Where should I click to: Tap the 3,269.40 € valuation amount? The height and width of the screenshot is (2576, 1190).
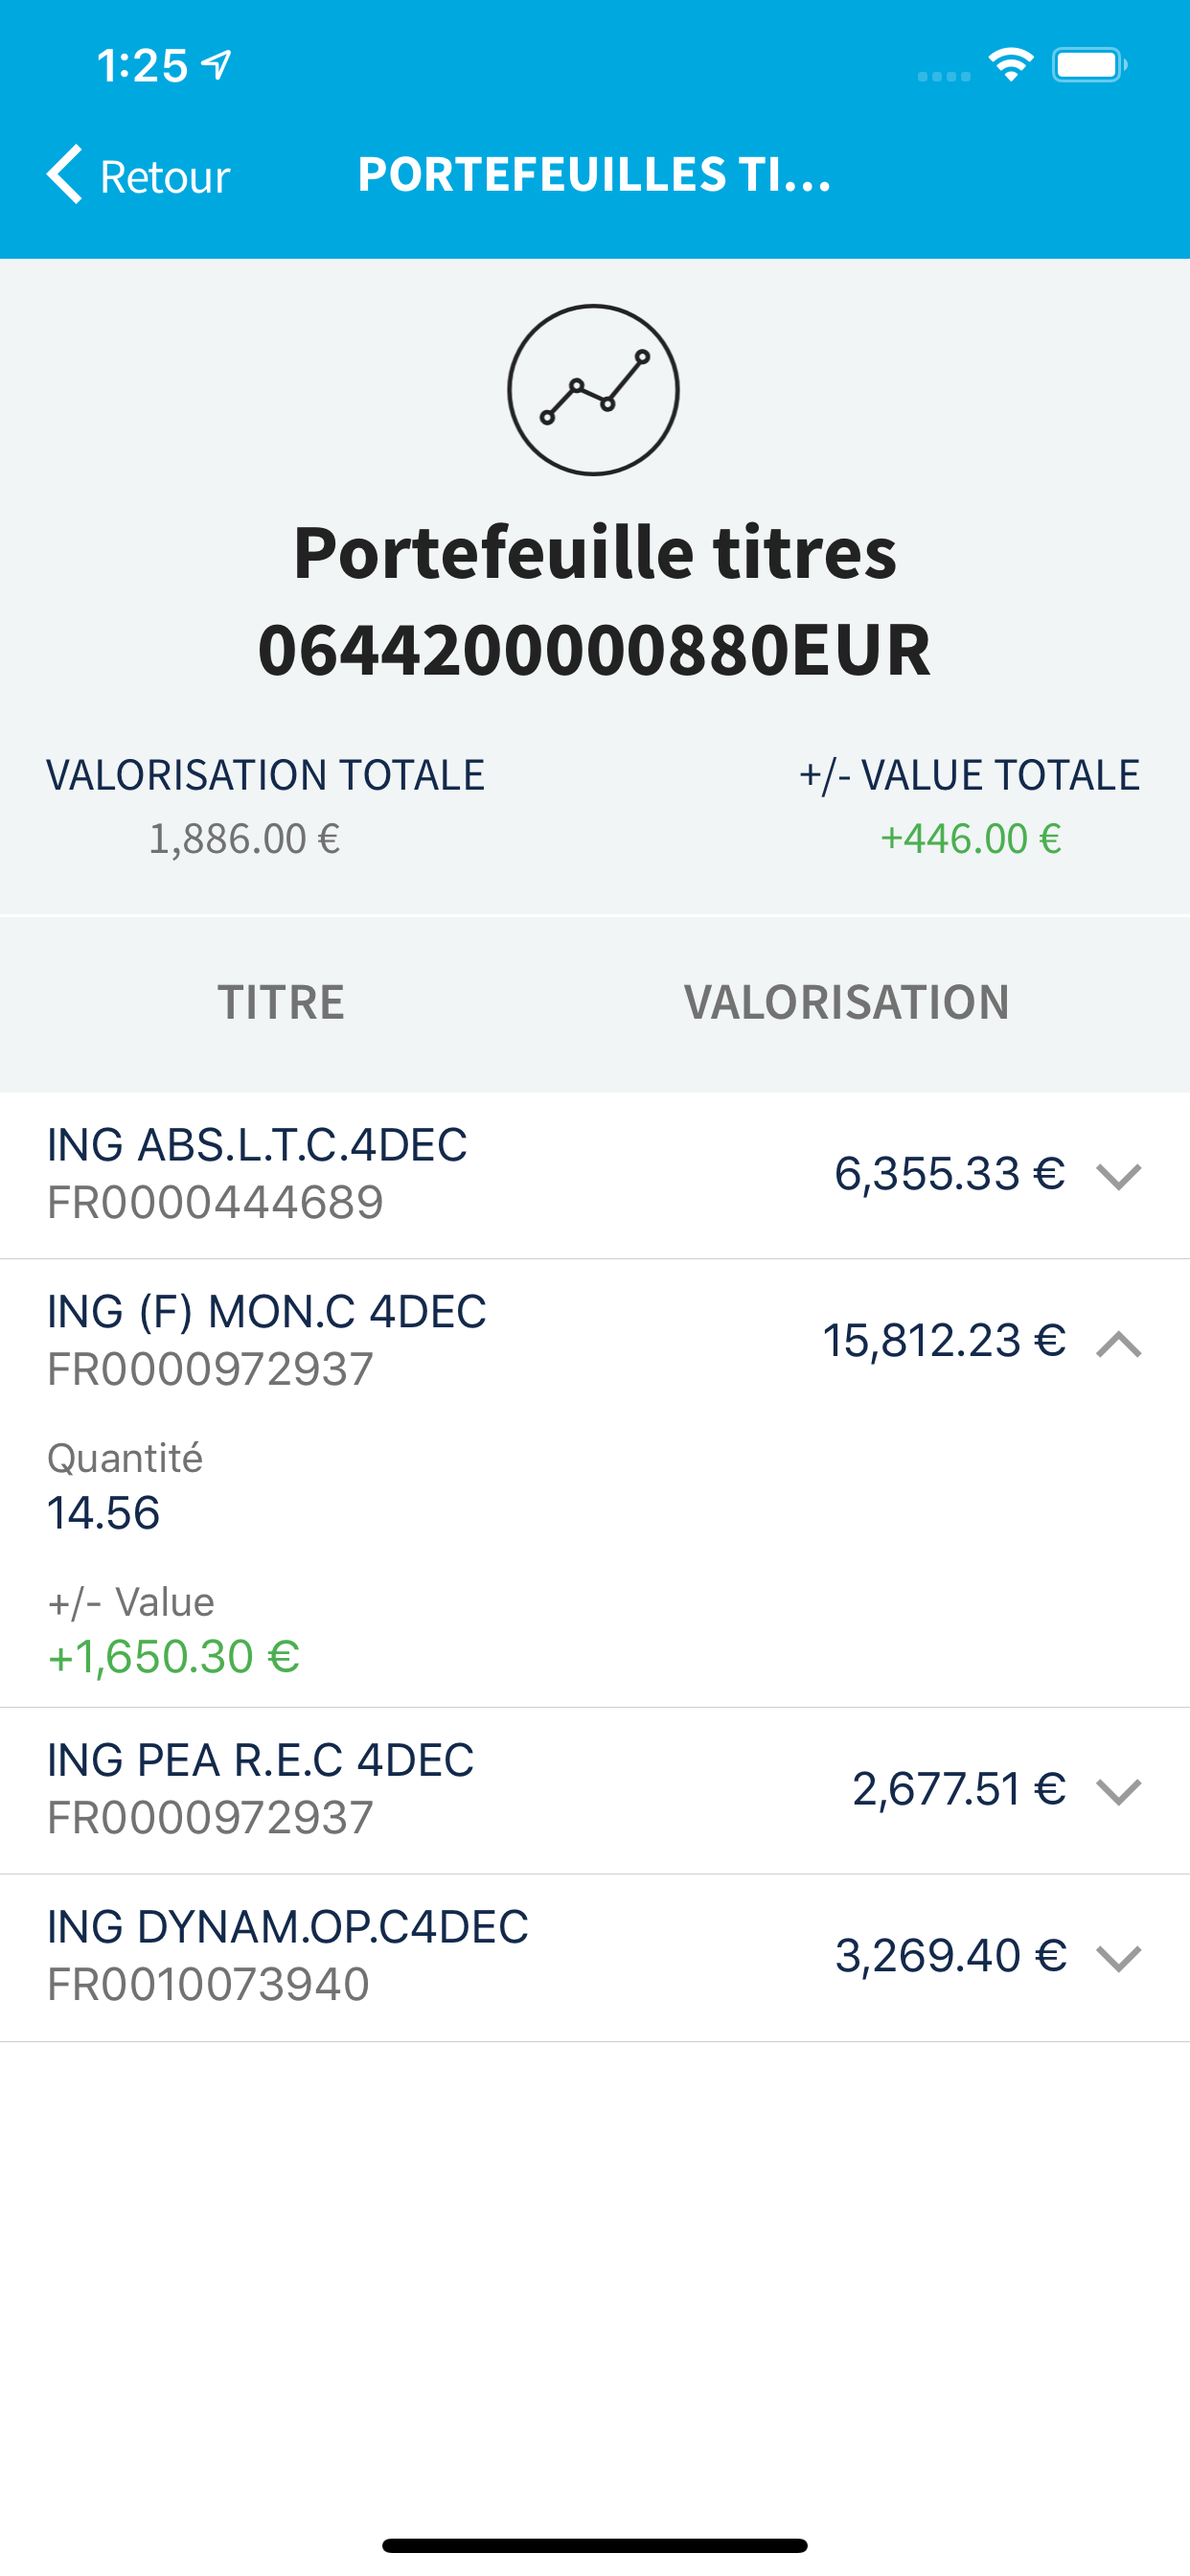(950, 1955)
